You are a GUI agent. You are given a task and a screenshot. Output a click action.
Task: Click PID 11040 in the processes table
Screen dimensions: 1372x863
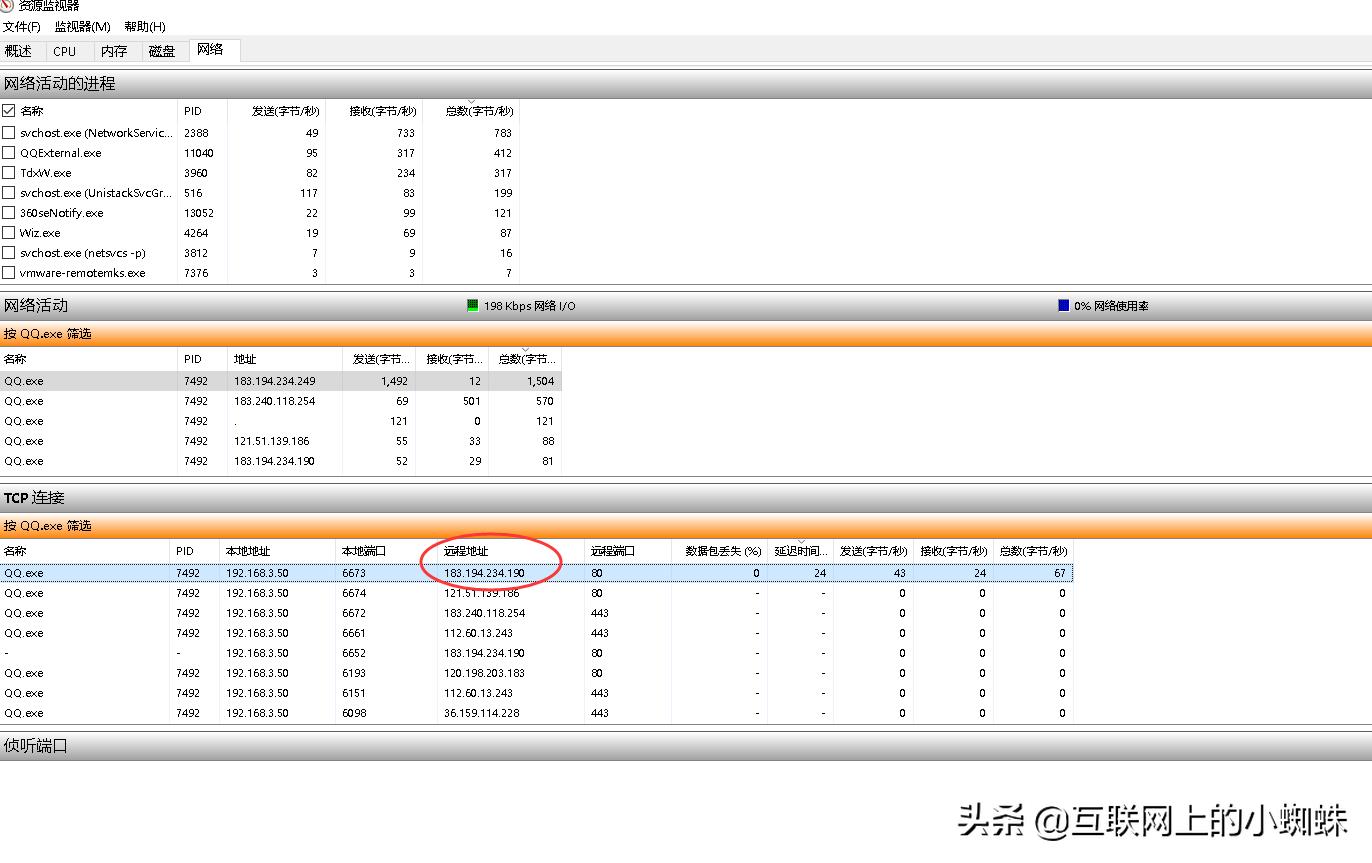199,153
